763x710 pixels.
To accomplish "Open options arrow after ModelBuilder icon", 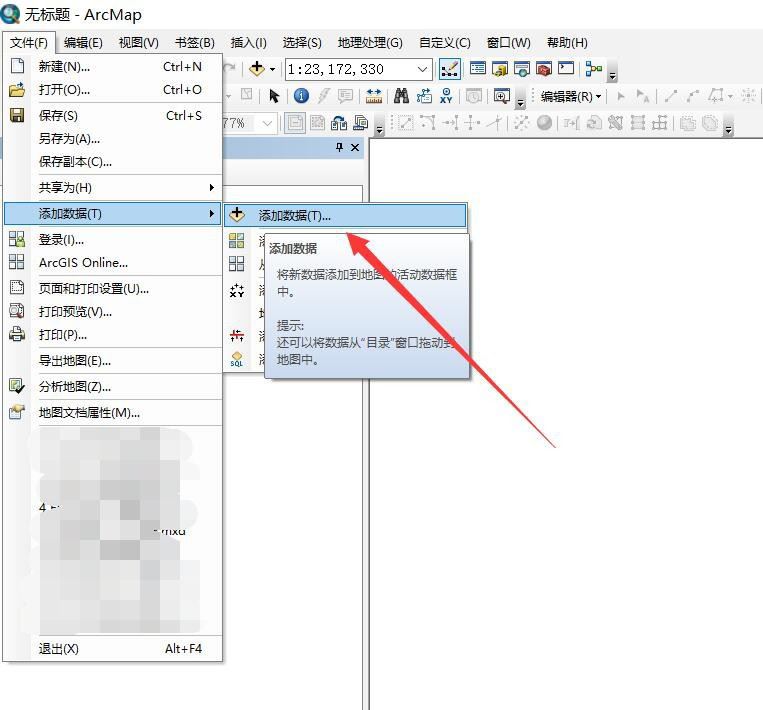I will point(613,75).
